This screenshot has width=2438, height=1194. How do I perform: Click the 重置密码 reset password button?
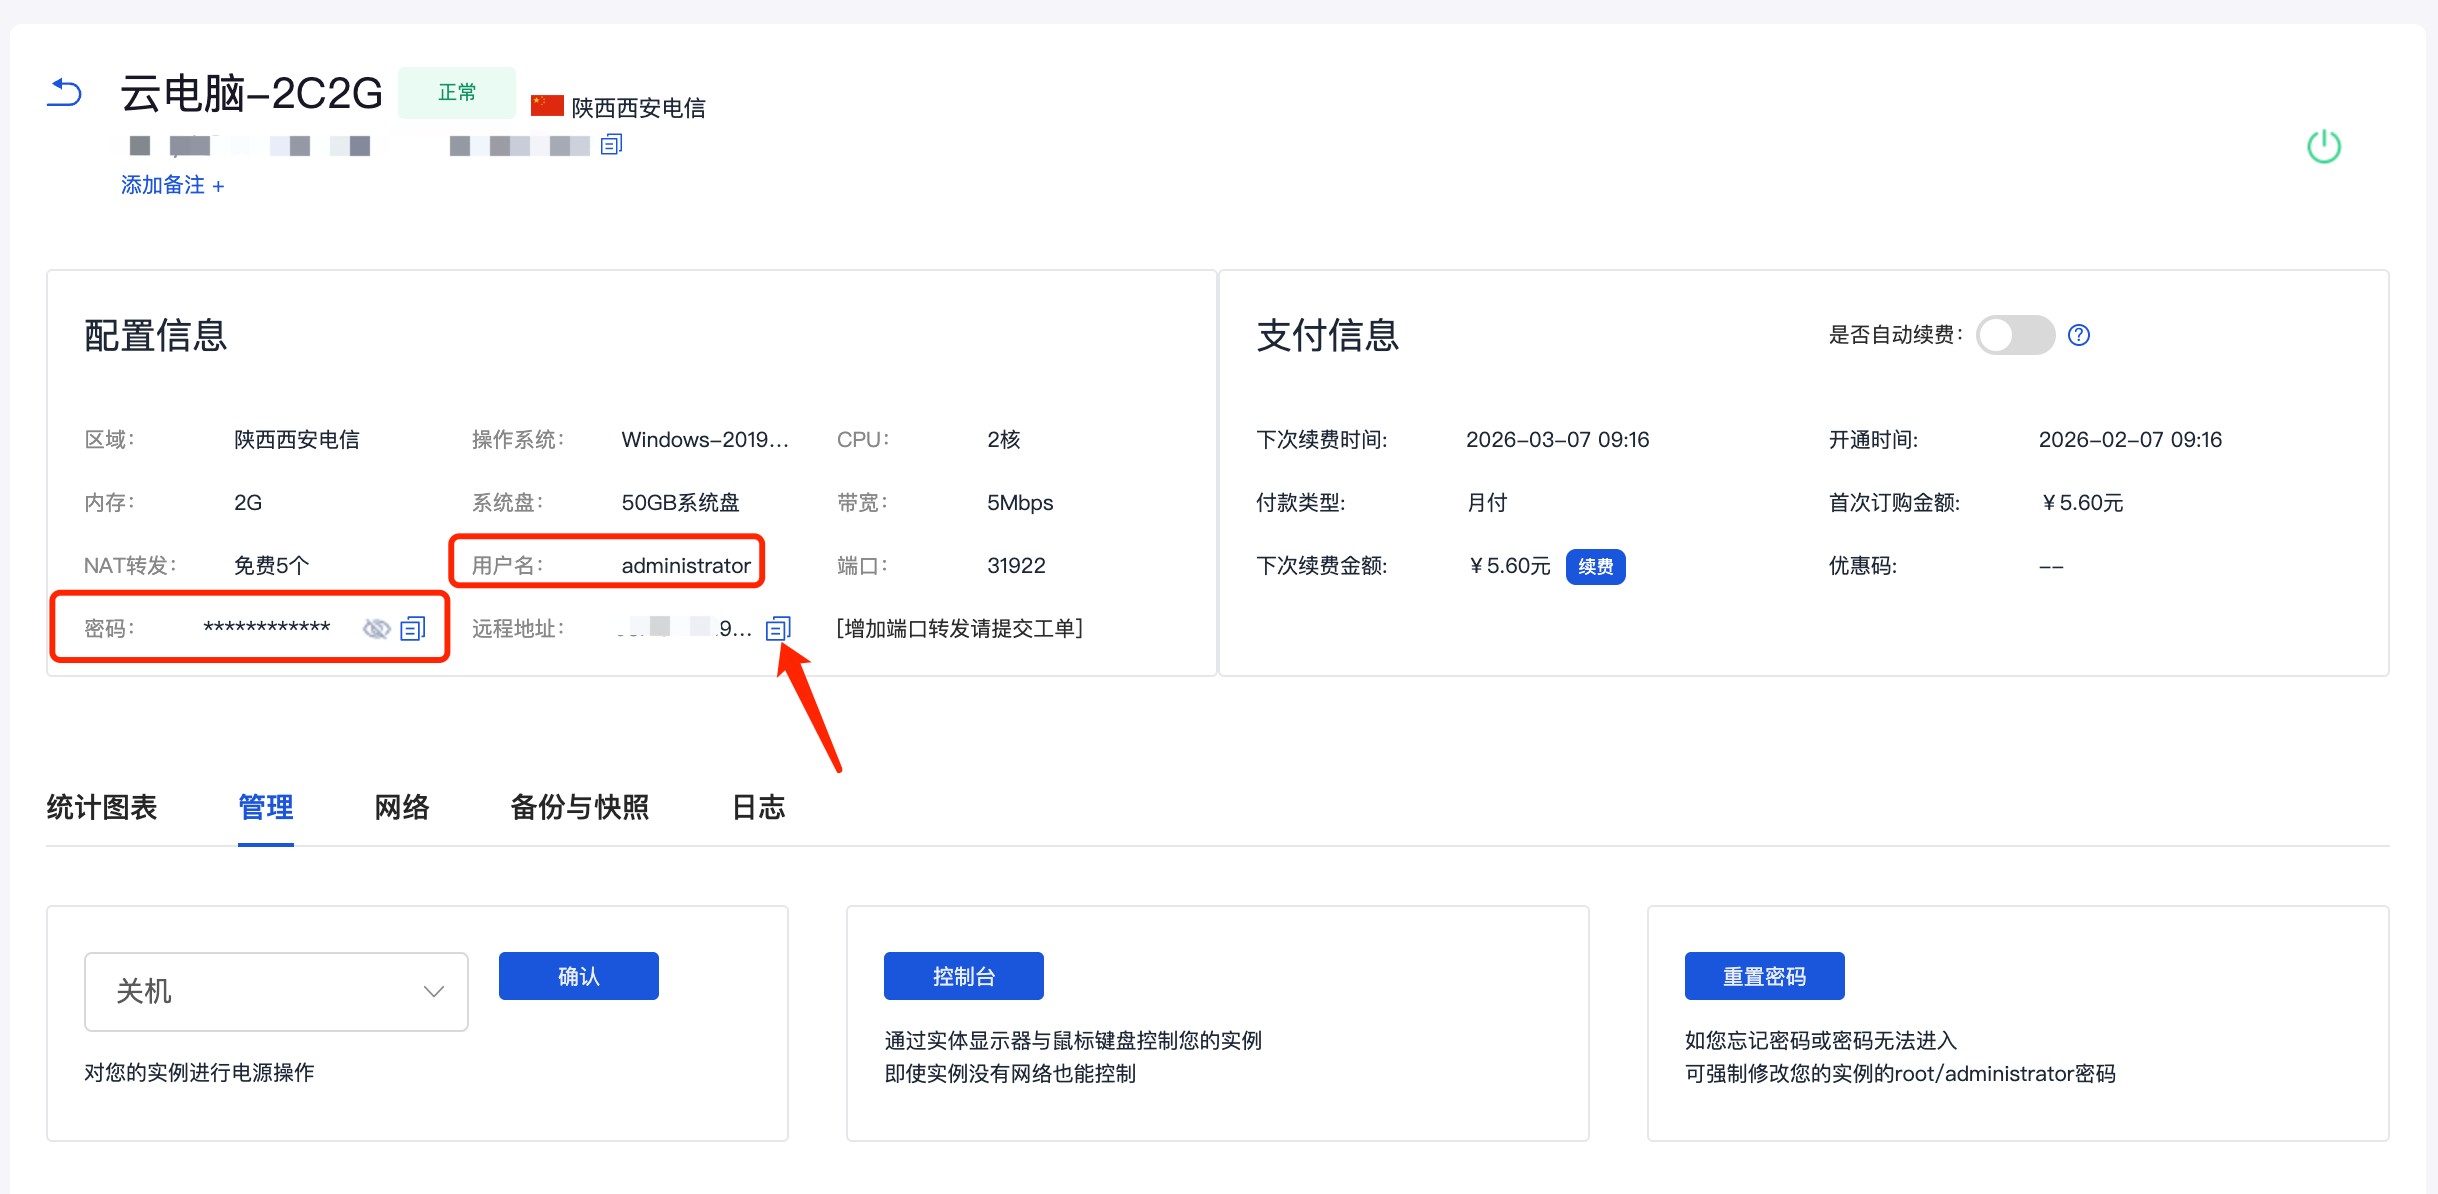(1764, 976)
